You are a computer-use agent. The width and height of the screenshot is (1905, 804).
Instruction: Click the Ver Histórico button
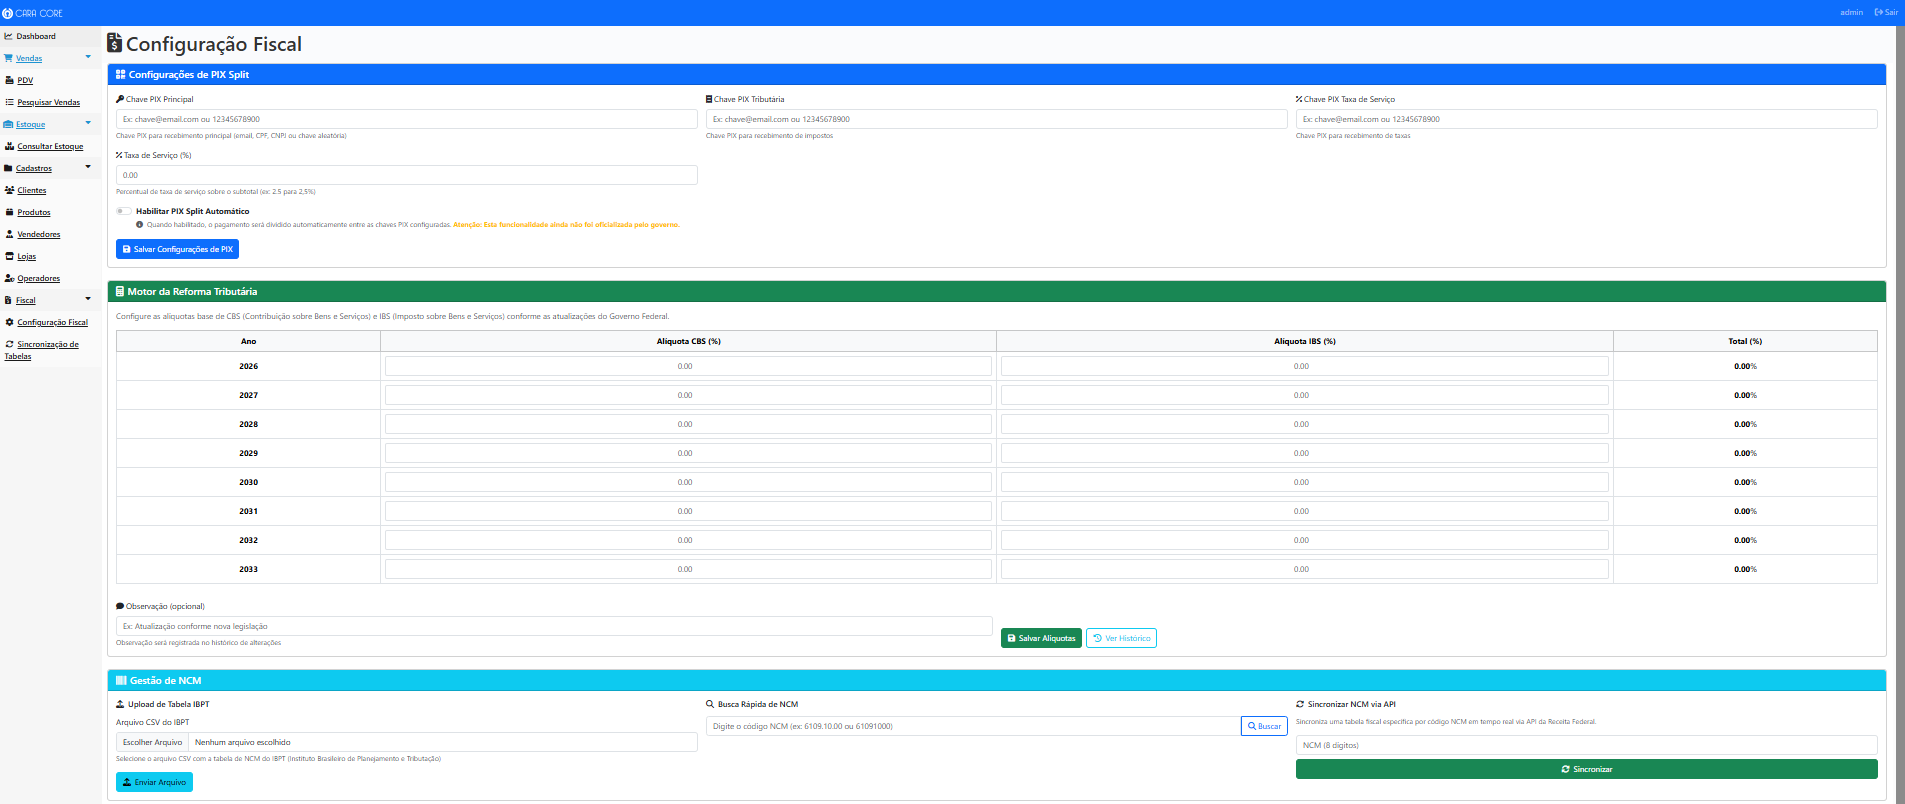point(1121,638)
